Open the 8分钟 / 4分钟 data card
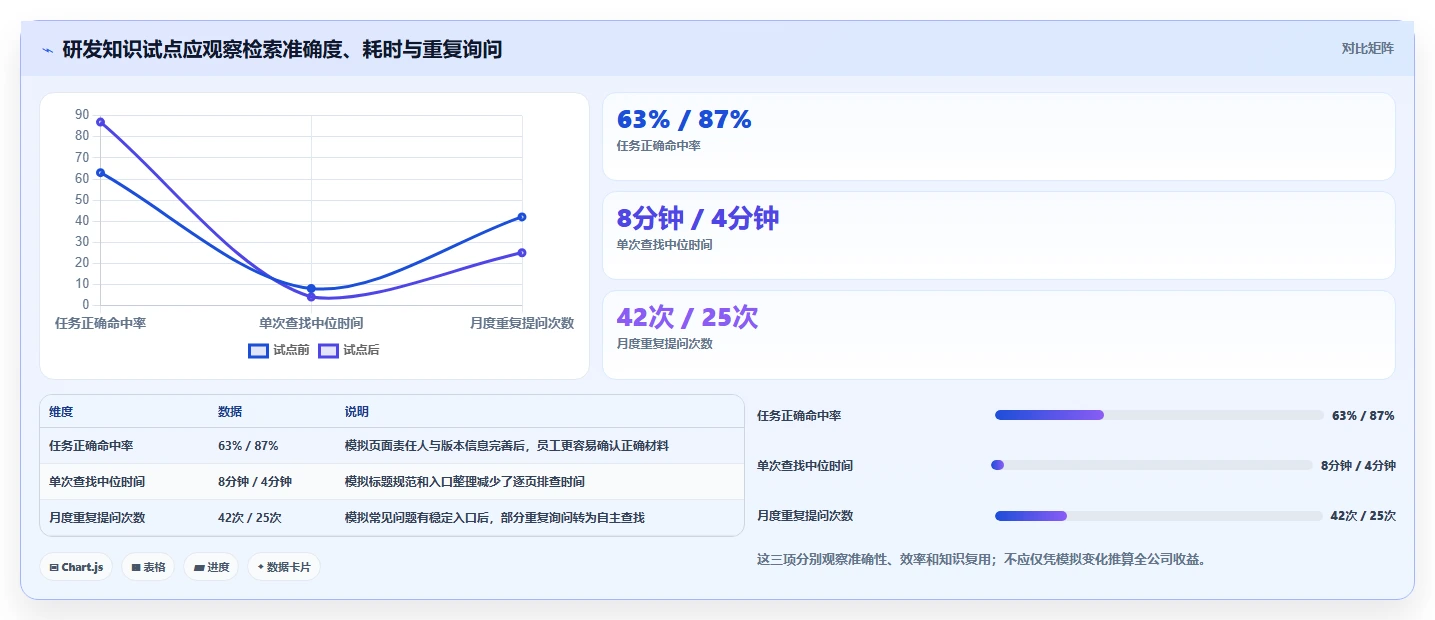Image resolution: width=1435 pixels, height=620 pixels. tap(998, 235)
